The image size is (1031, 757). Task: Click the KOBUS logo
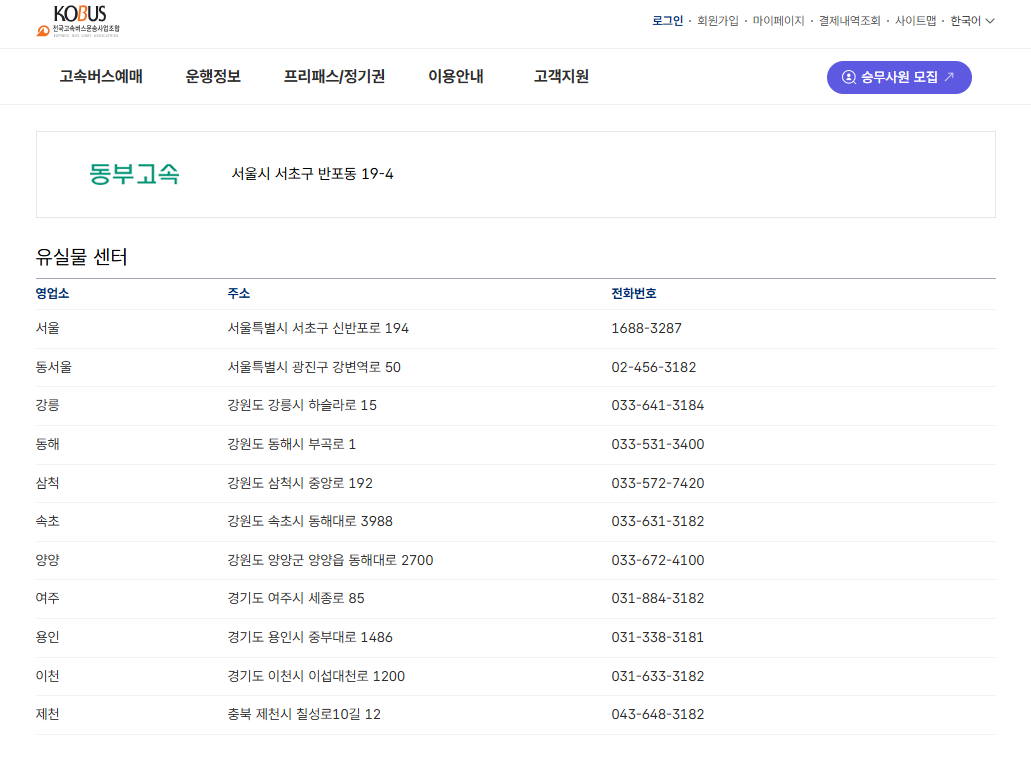click(x=80, y=20)
